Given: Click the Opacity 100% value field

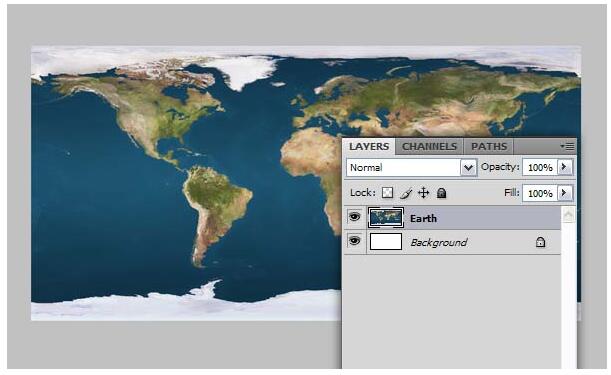Looking at the screenshot, I should [x=540, y=168].
